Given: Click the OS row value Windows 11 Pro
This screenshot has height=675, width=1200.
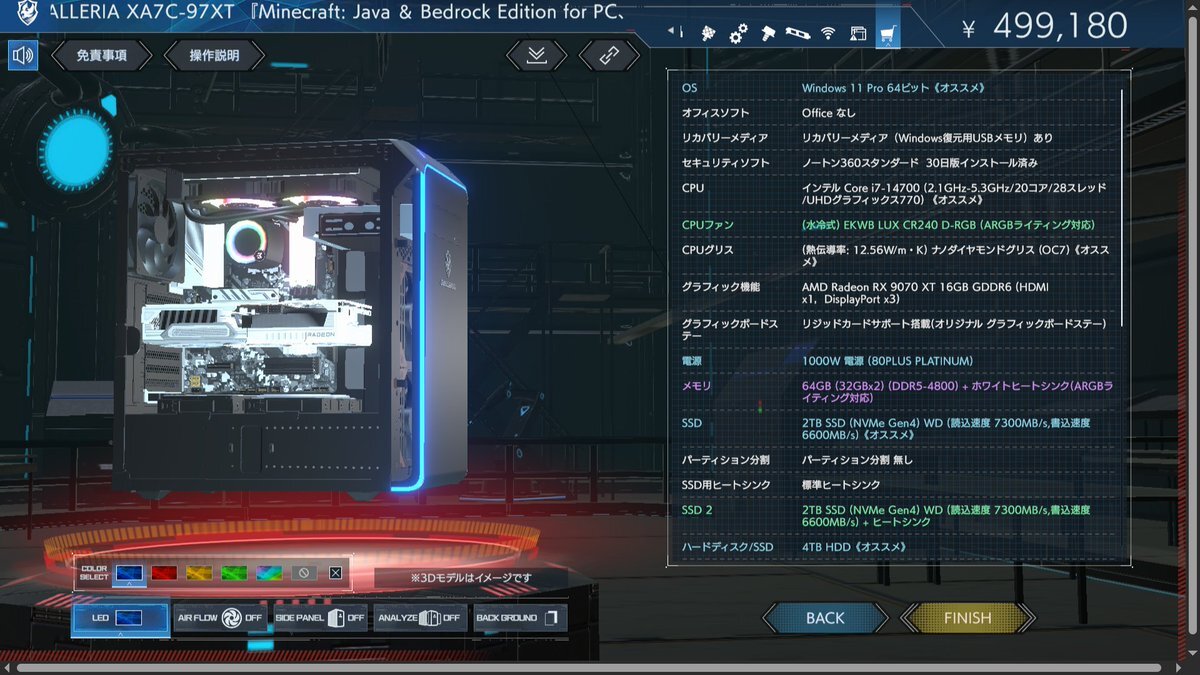Looking at the screenshot, I should point(893,88).
